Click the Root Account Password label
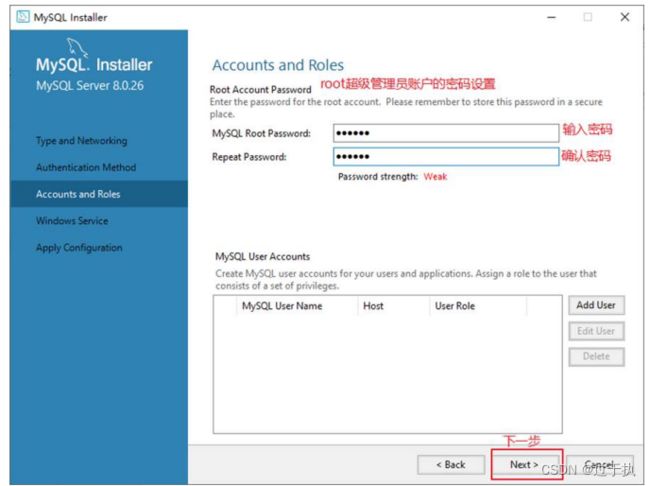Screen dimensions: 650x486 pyautogui.click(x=260, y=90)
